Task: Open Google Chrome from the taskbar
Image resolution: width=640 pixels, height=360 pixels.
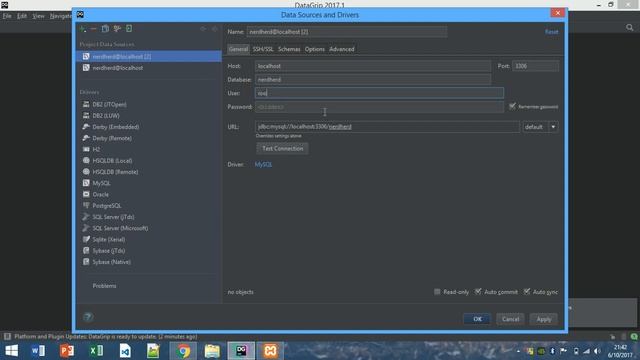Action: (x=183, y=351)
